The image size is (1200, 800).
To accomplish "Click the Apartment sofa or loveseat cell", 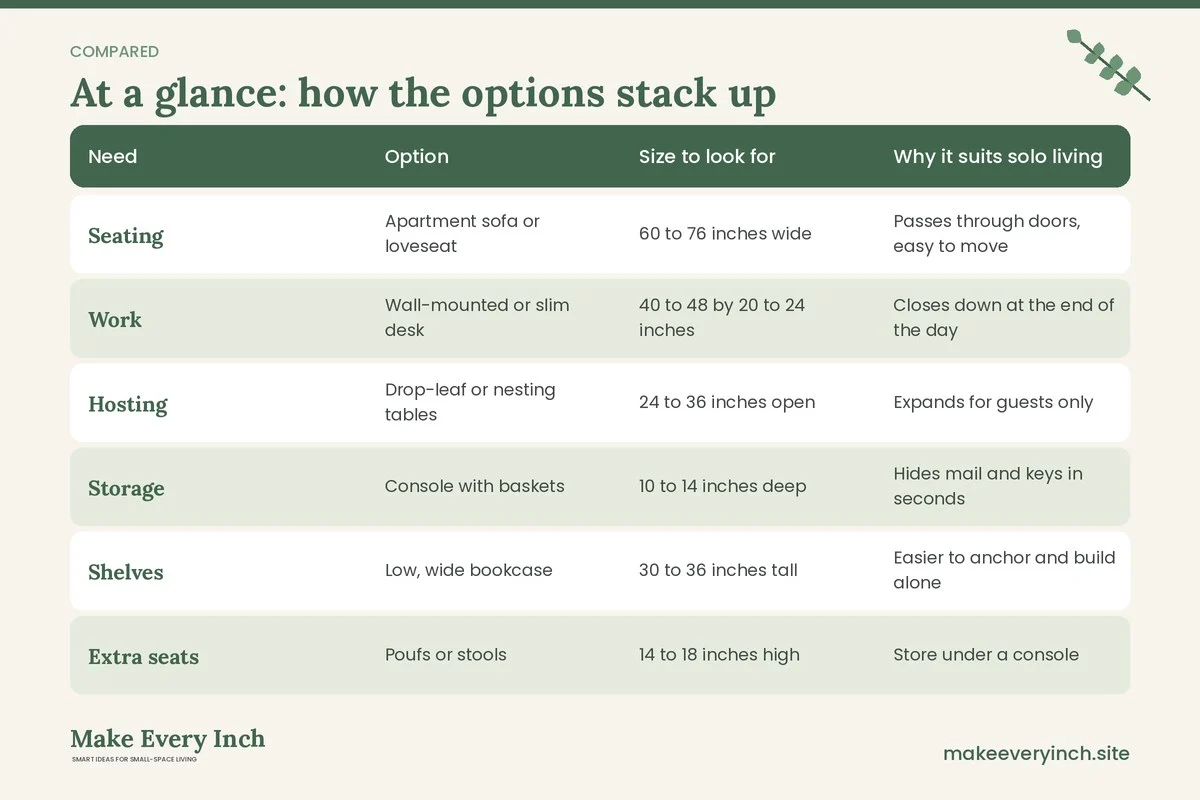I will [x=462, y=234].
